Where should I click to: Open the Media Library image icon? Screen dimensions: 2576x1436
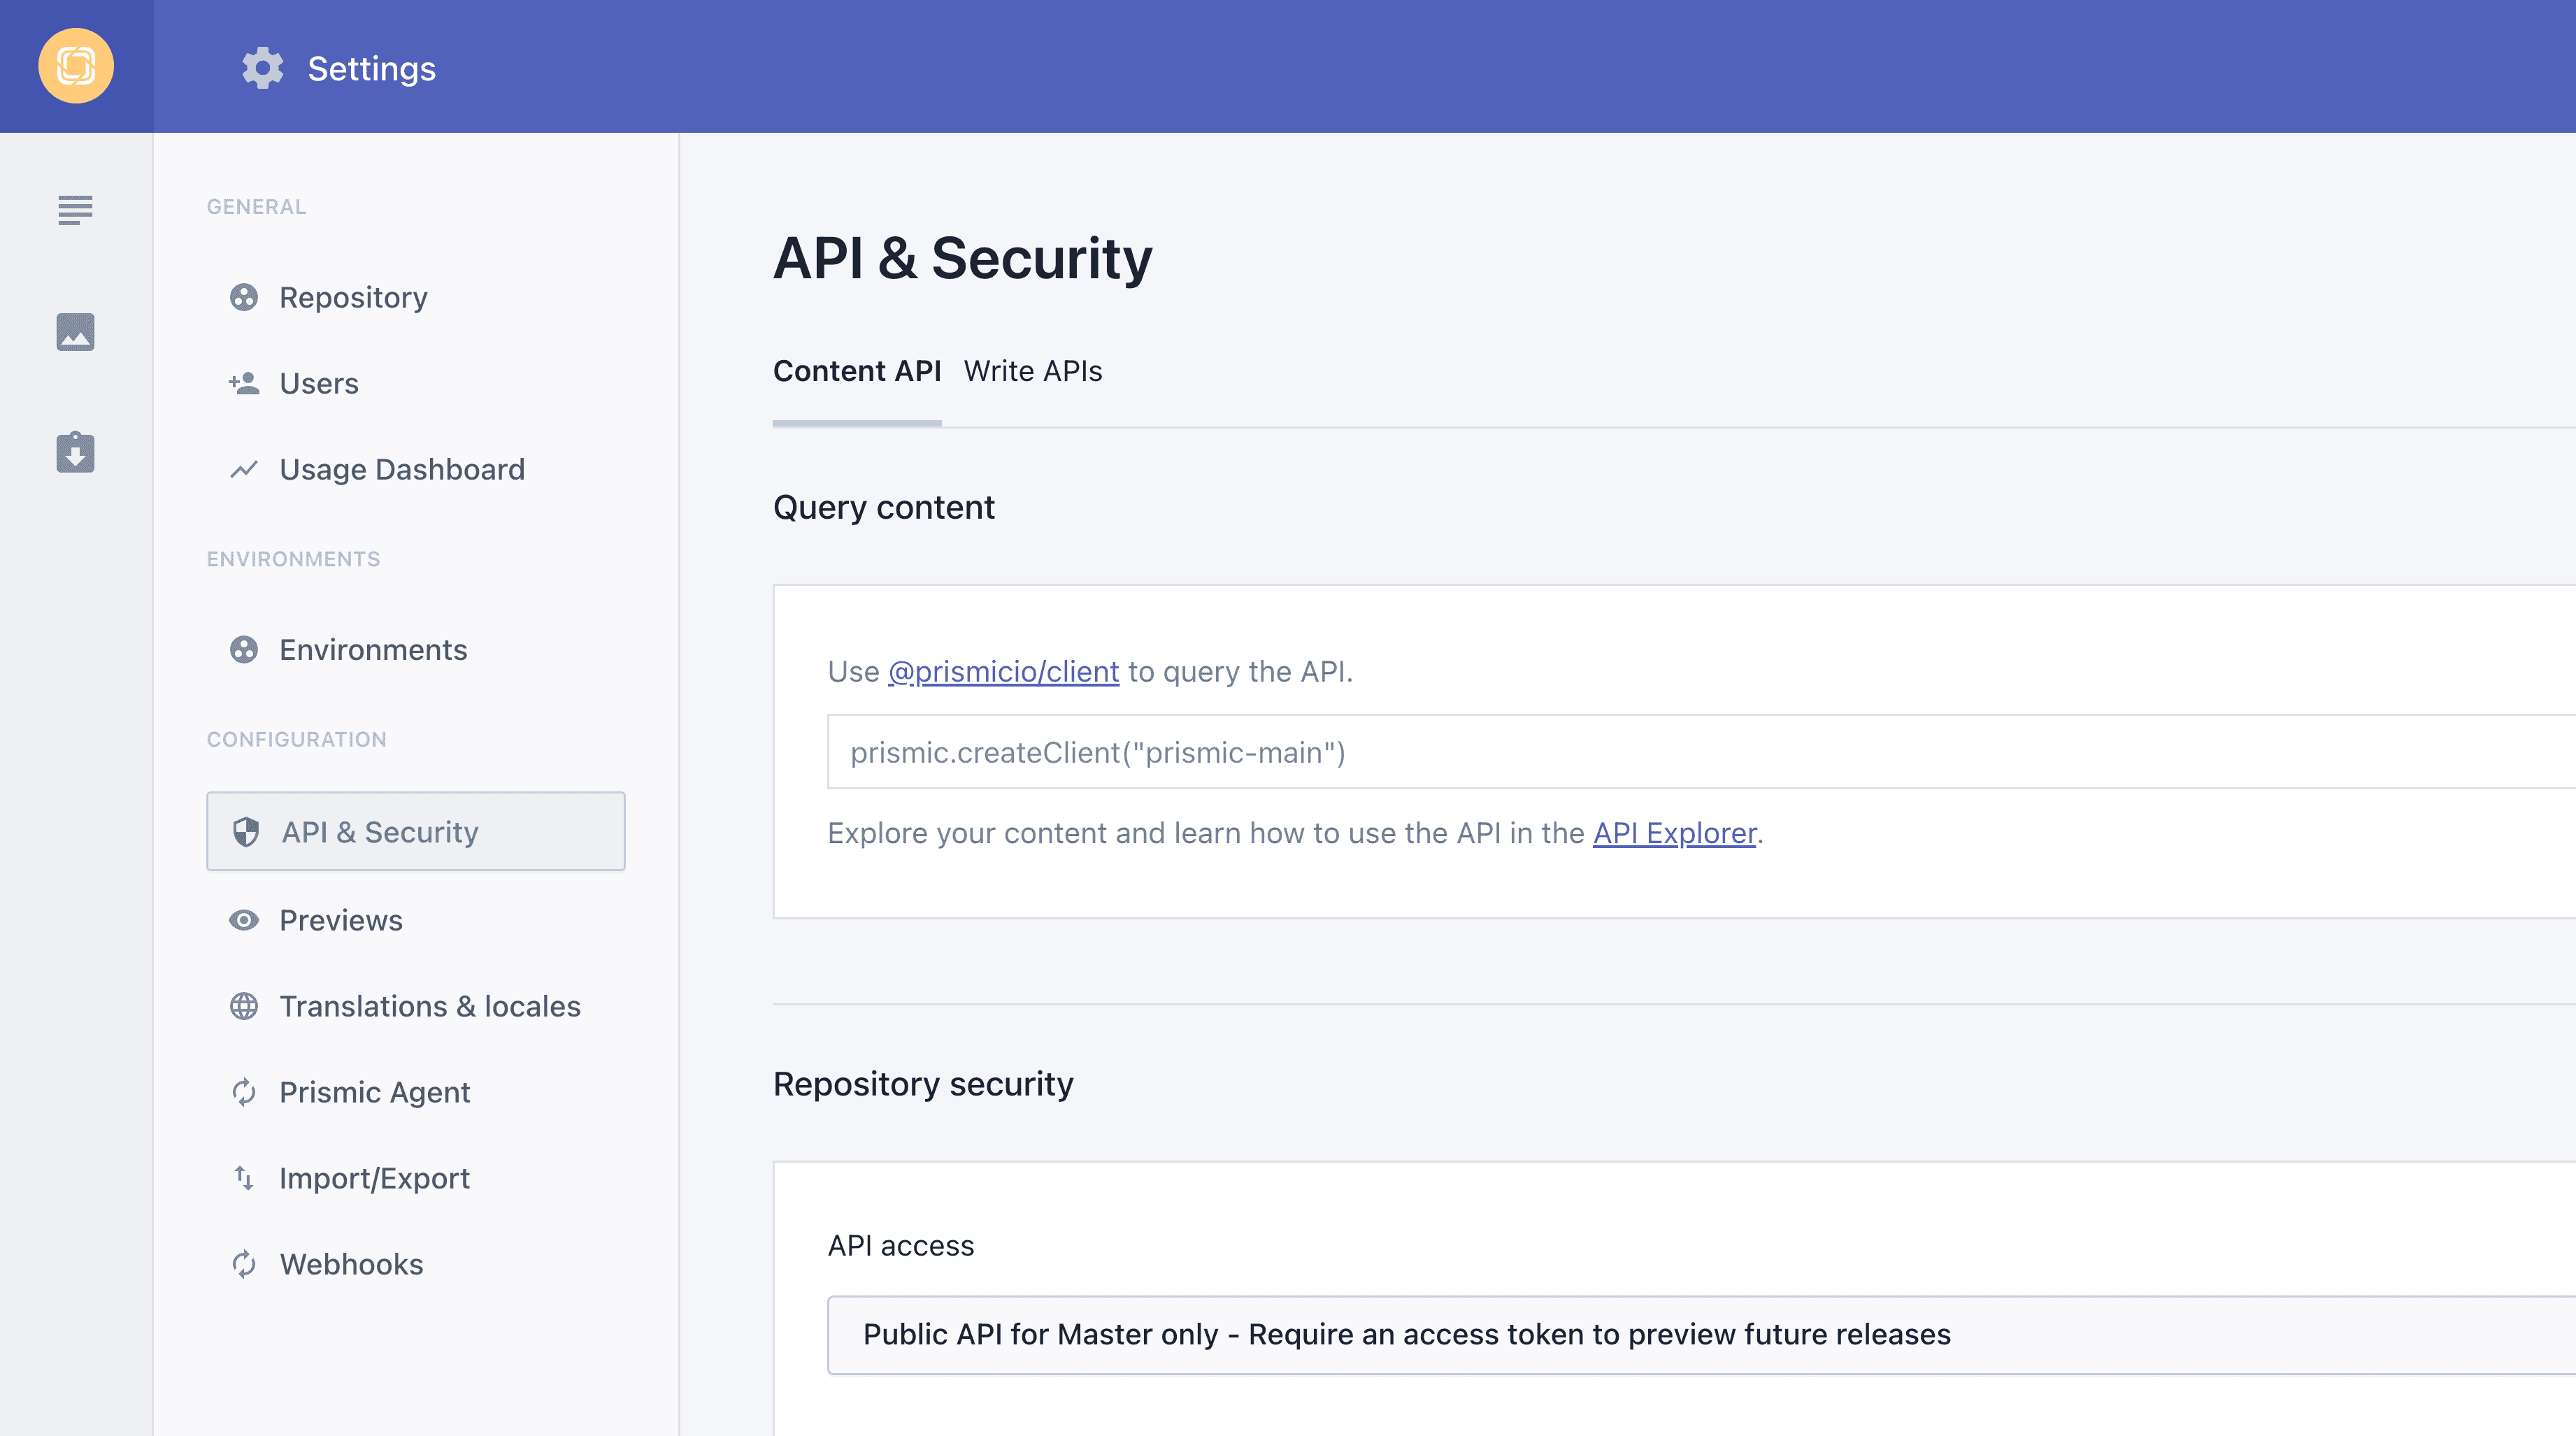pos(75,332)
